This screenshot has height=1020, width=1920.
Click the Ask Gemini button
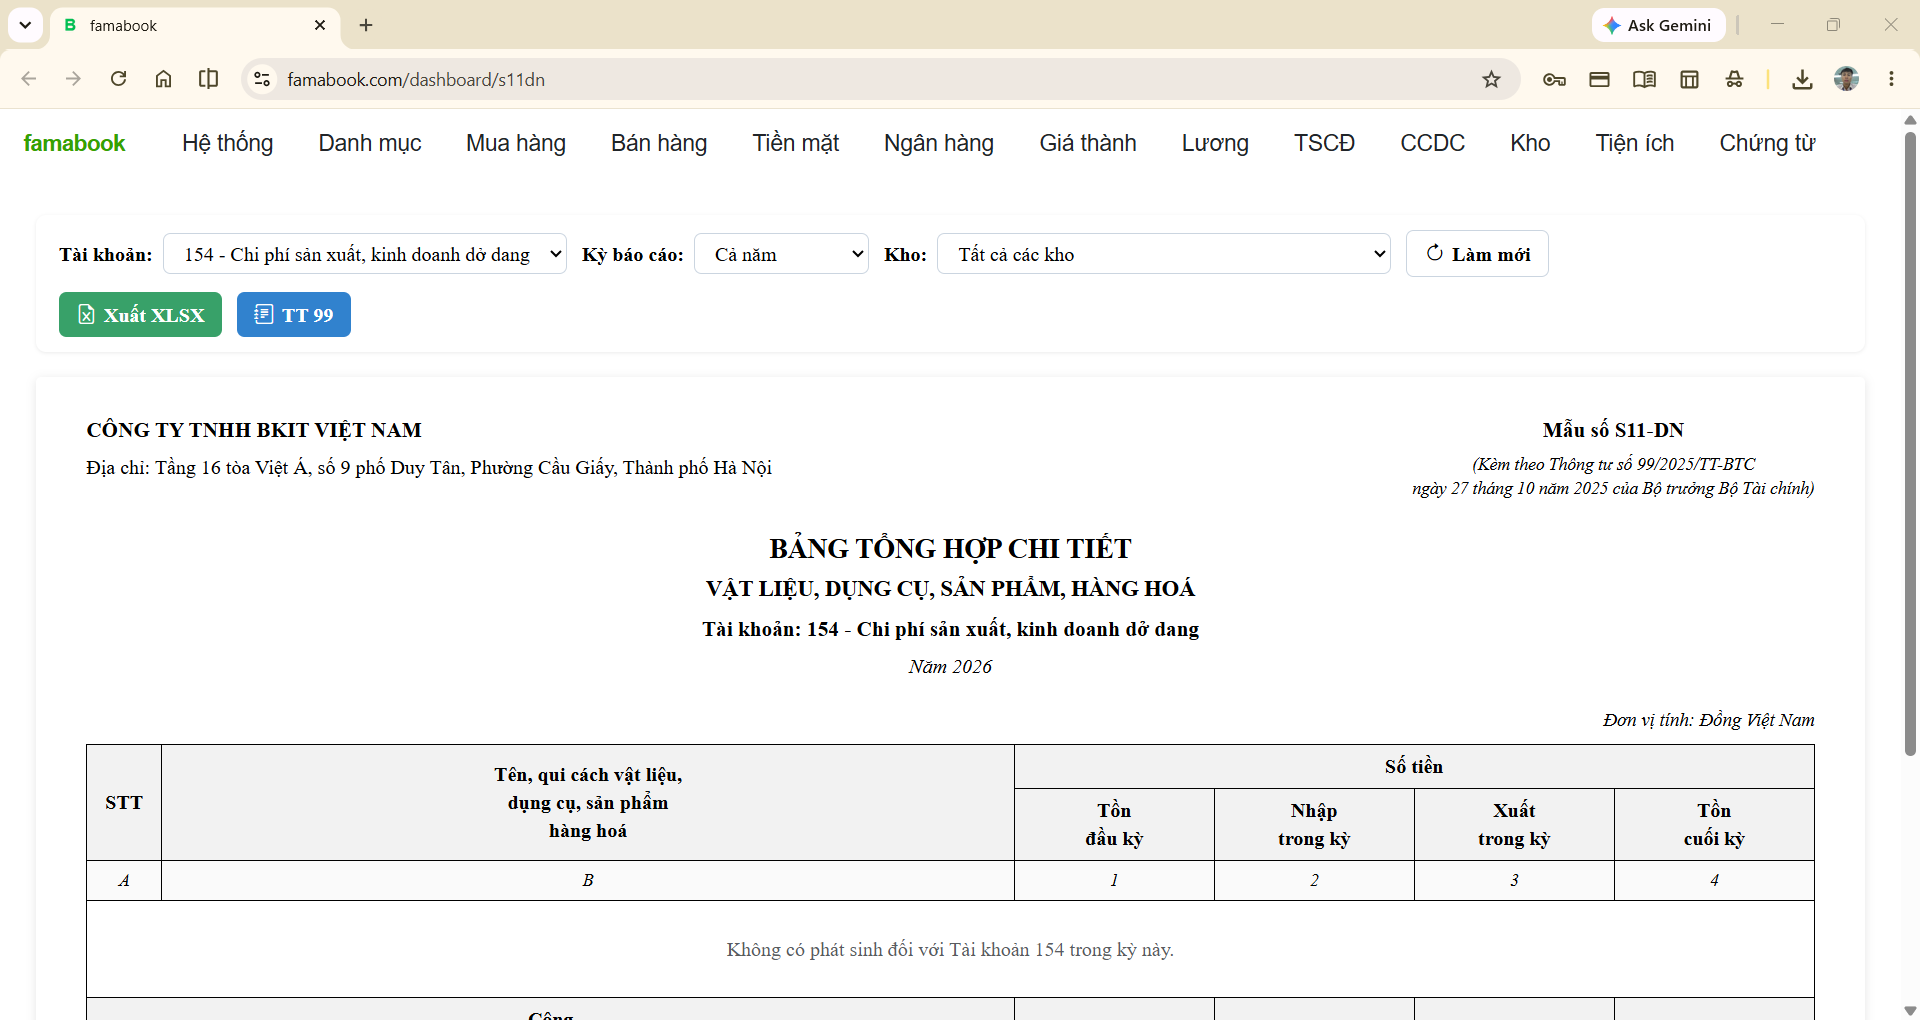point(1658,25)
